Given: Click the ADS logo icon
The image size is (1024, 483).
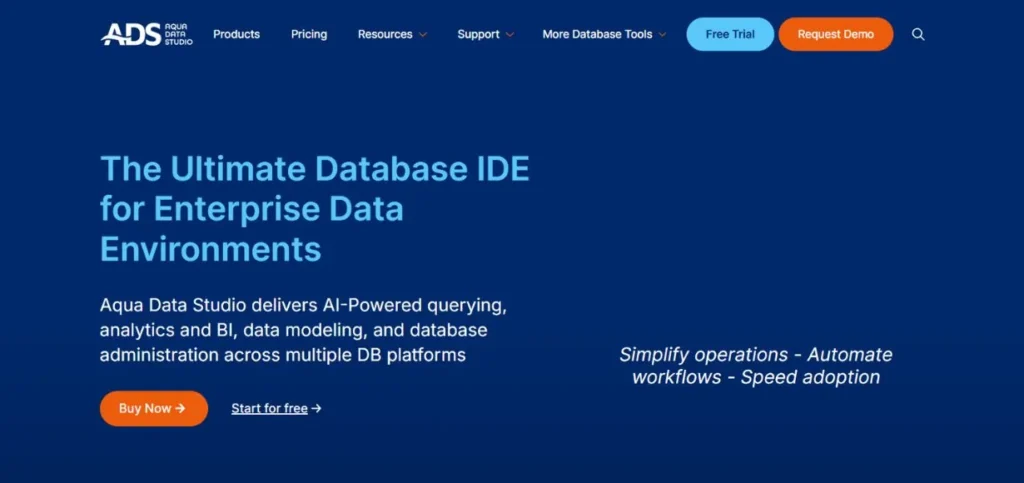Looking at the screenshot, I should coord(130,34).
